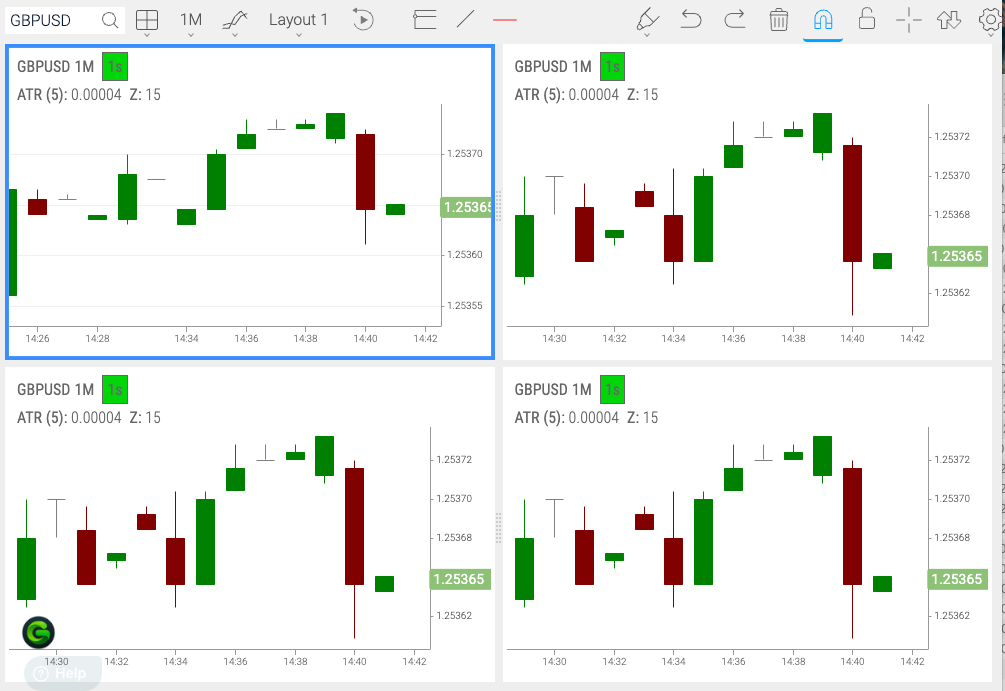The height and width of the screenshot is (691, 1005).
Task: Select the red horizontal line tool
Action: tap(505, 20)
